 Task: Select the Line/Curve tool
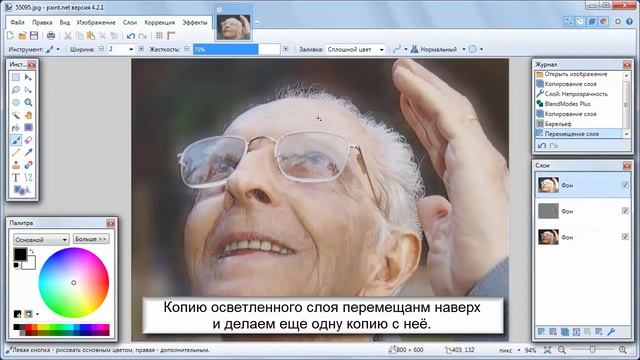tap(28, 178)
